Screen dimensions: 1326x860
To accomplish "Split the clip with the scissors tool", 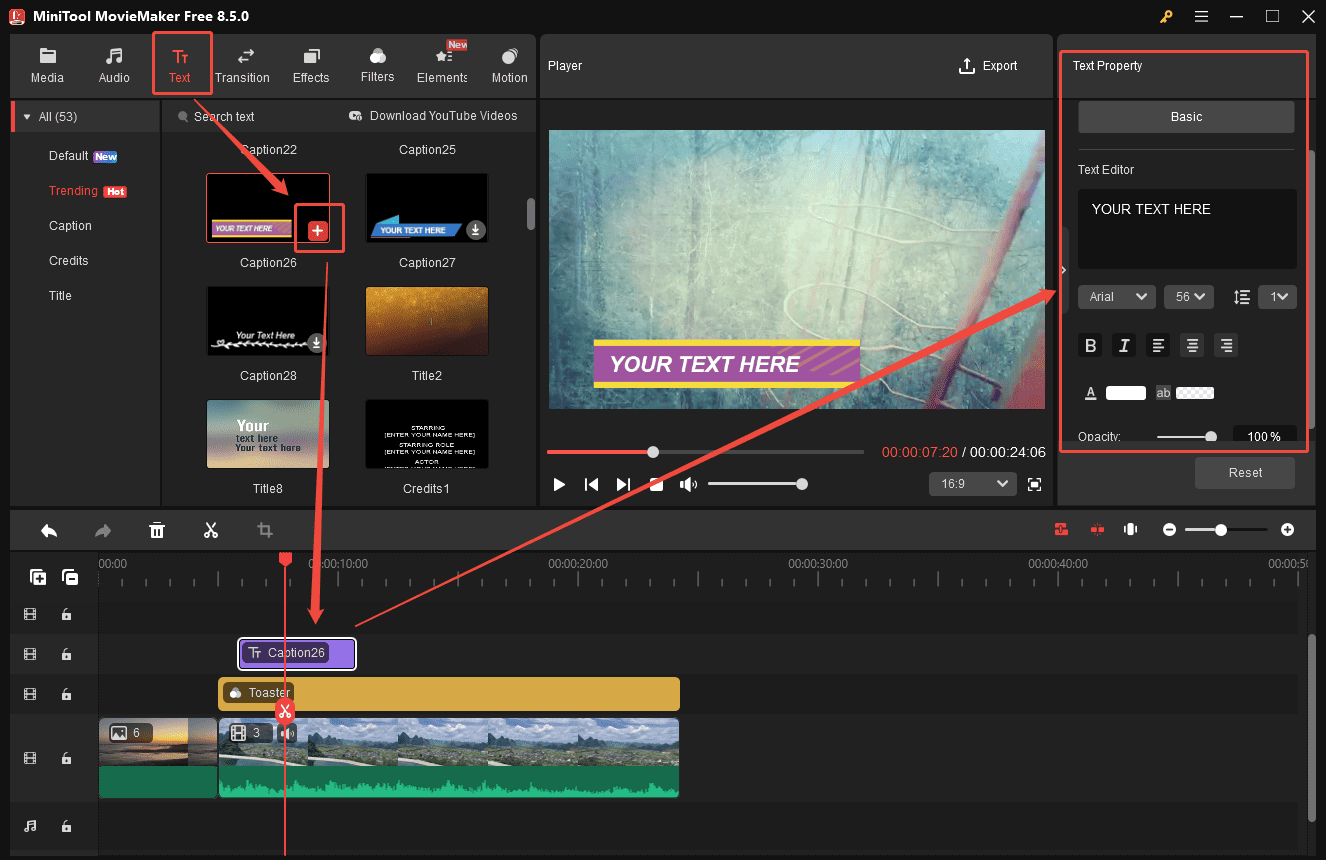I will tap(211, 530).
